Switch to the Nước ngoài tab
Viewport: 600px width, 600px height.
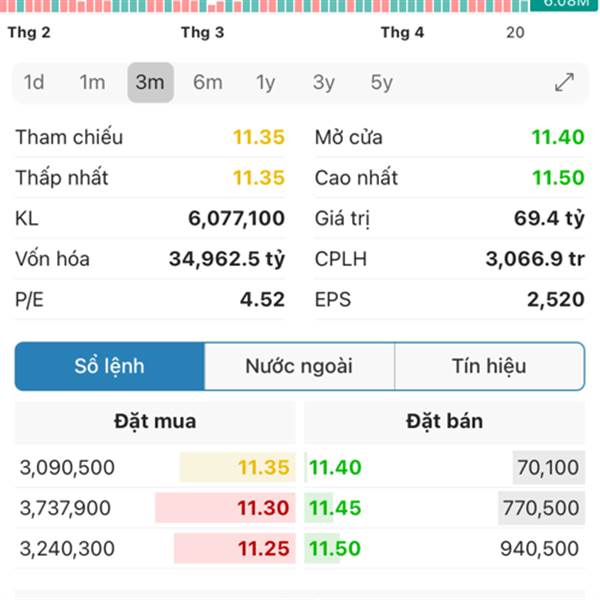pyautogui.click(x=299, y=366)
